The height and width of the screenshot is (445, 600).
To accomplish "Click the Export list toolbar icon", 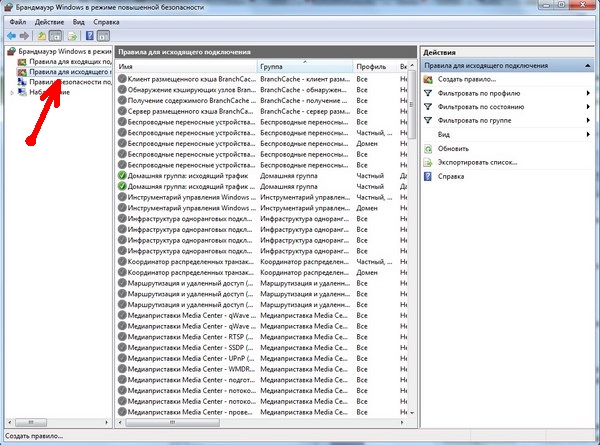I will click(72, 36).
